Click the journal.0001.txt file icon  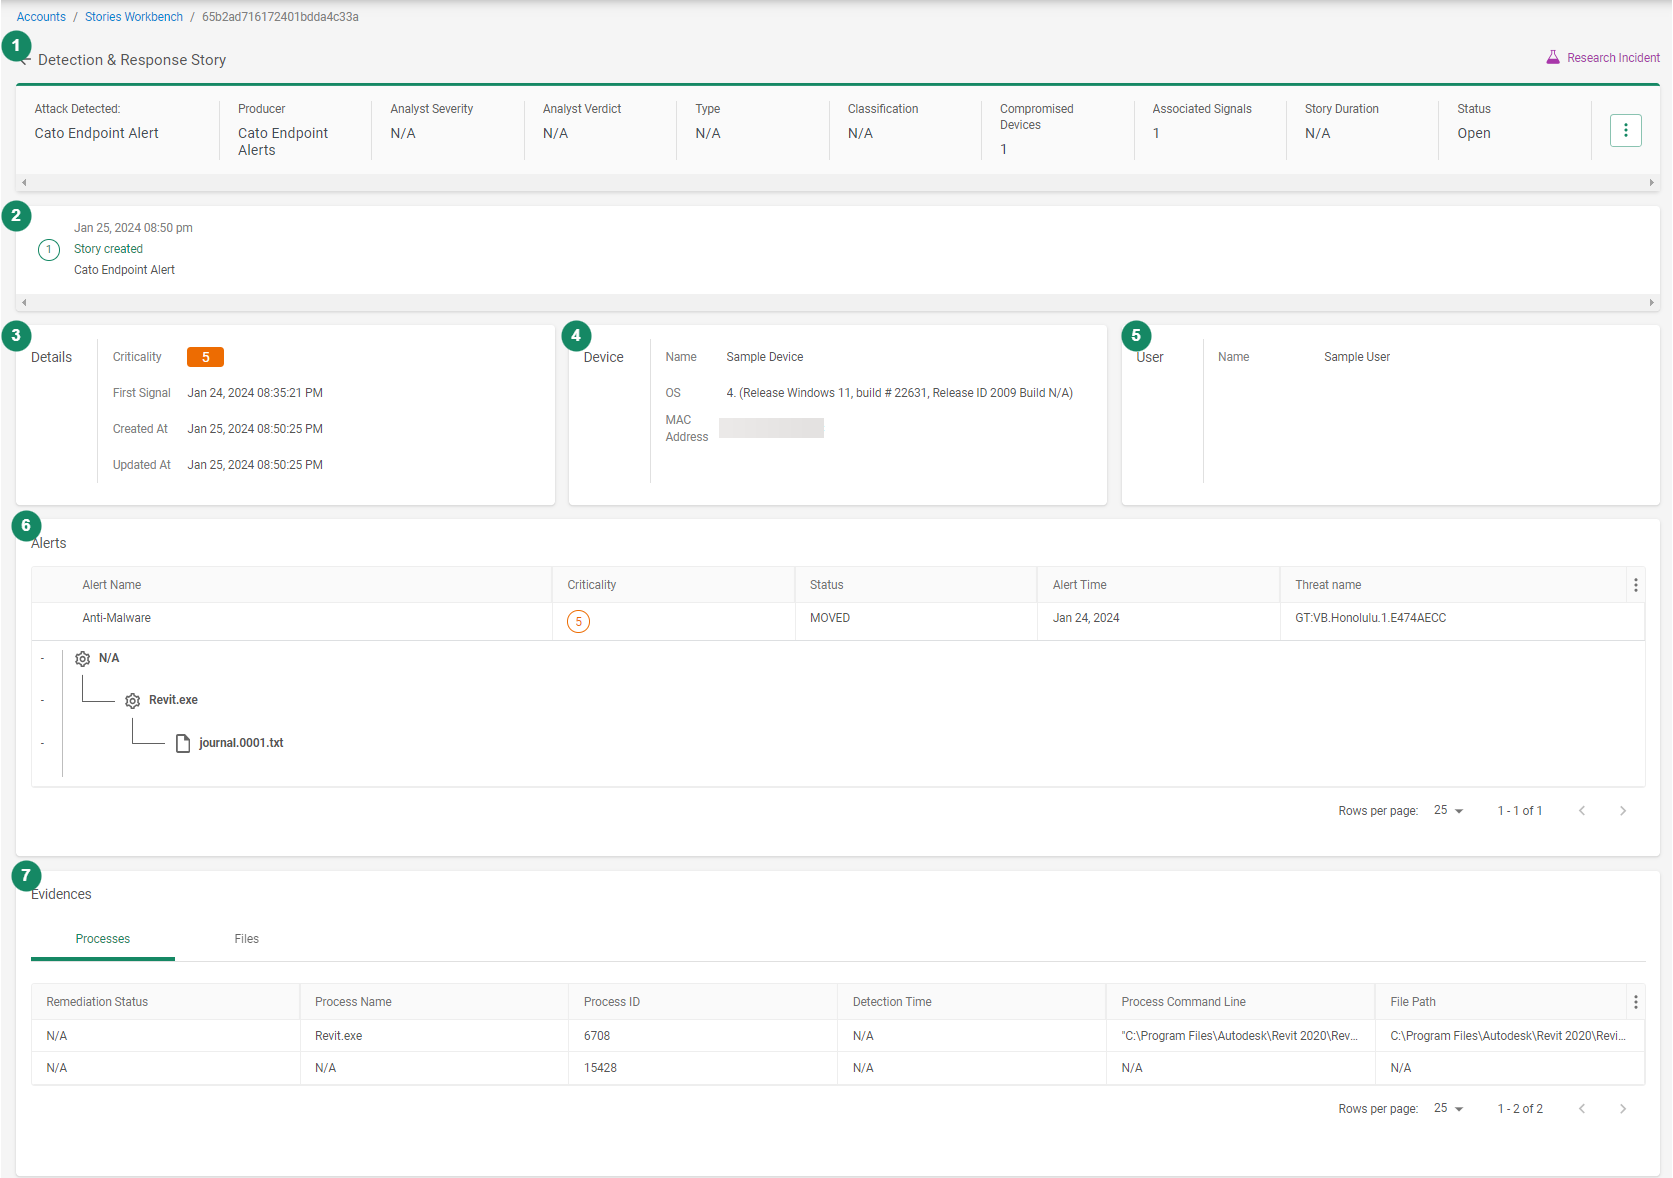(x=183, y=743)
